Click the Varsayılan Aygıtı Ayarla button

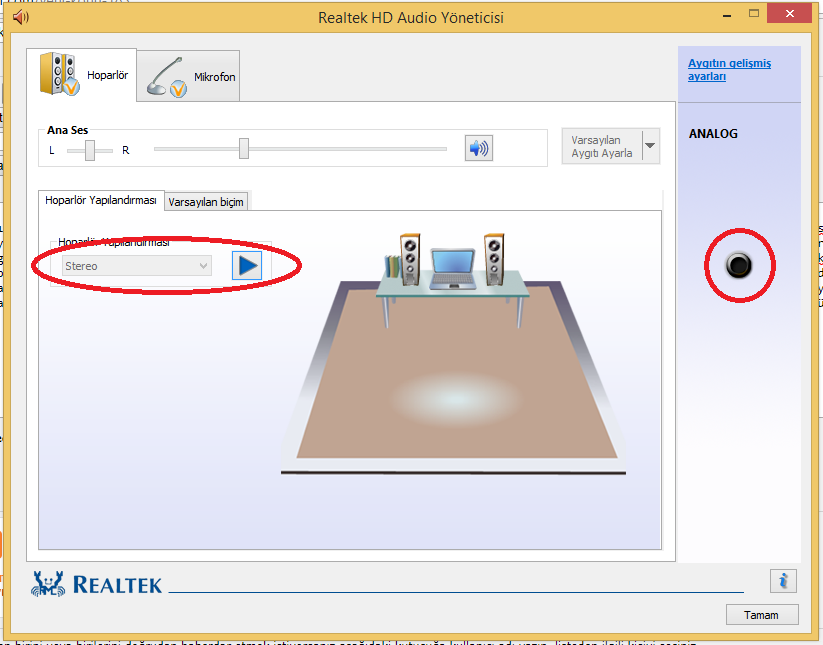pyautogui.click(x=602, y=146)
